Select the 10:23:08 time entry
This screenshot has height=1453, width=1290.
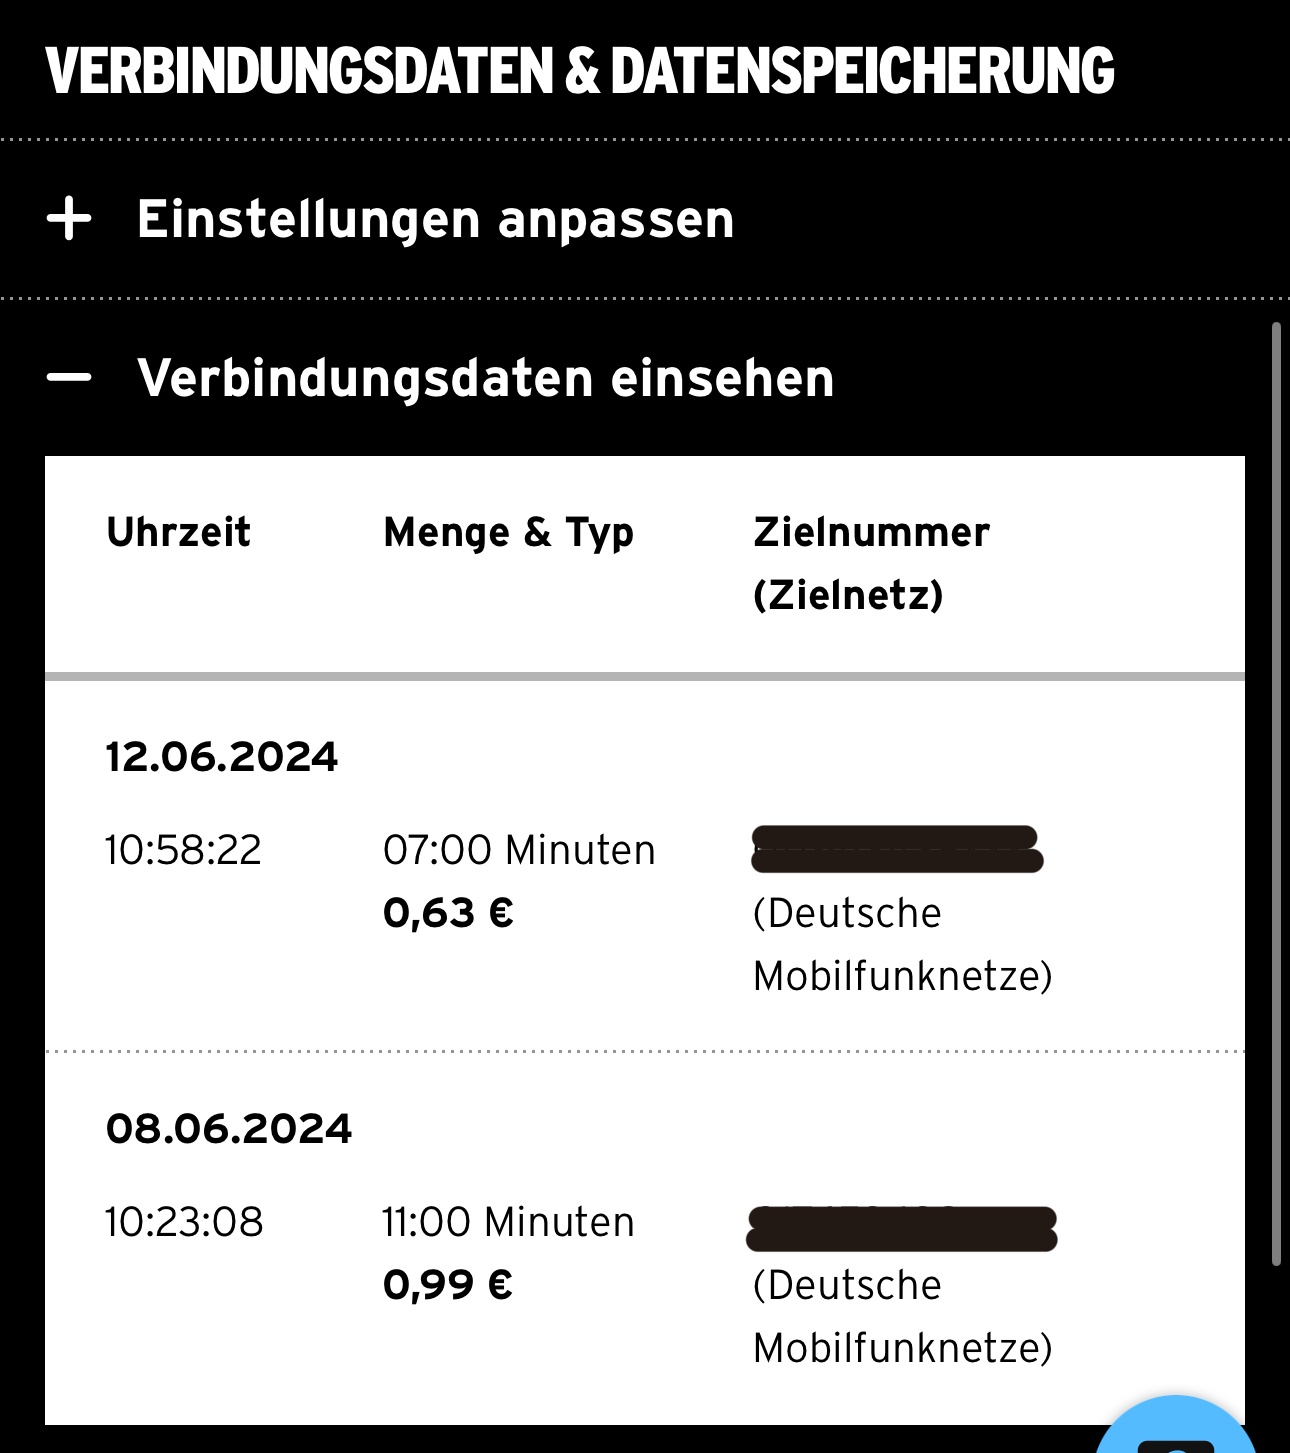184,1222
